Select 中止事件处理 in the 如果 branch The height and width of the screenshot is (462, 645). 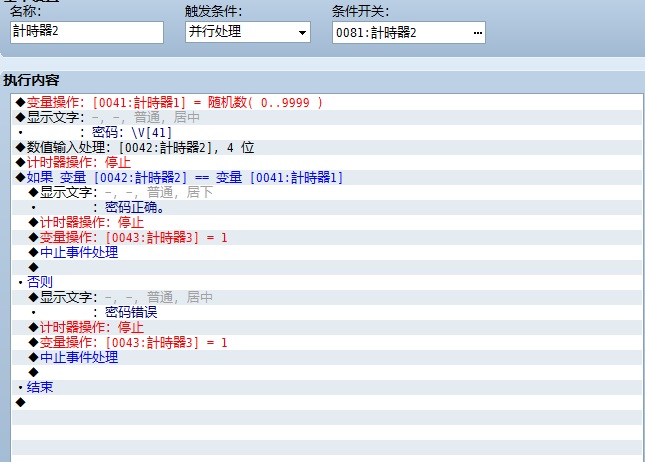pos(327,253)
